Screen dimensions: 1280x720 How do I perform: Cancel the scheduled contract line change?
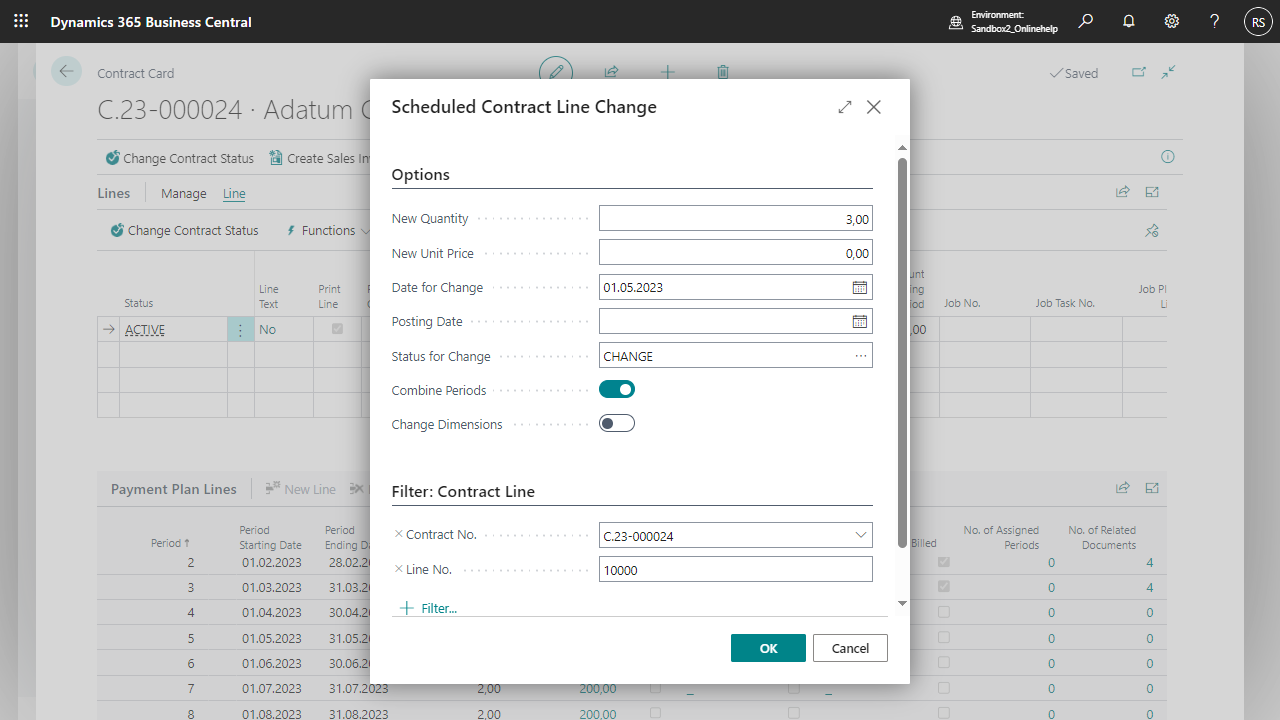[x=850, y=648]
